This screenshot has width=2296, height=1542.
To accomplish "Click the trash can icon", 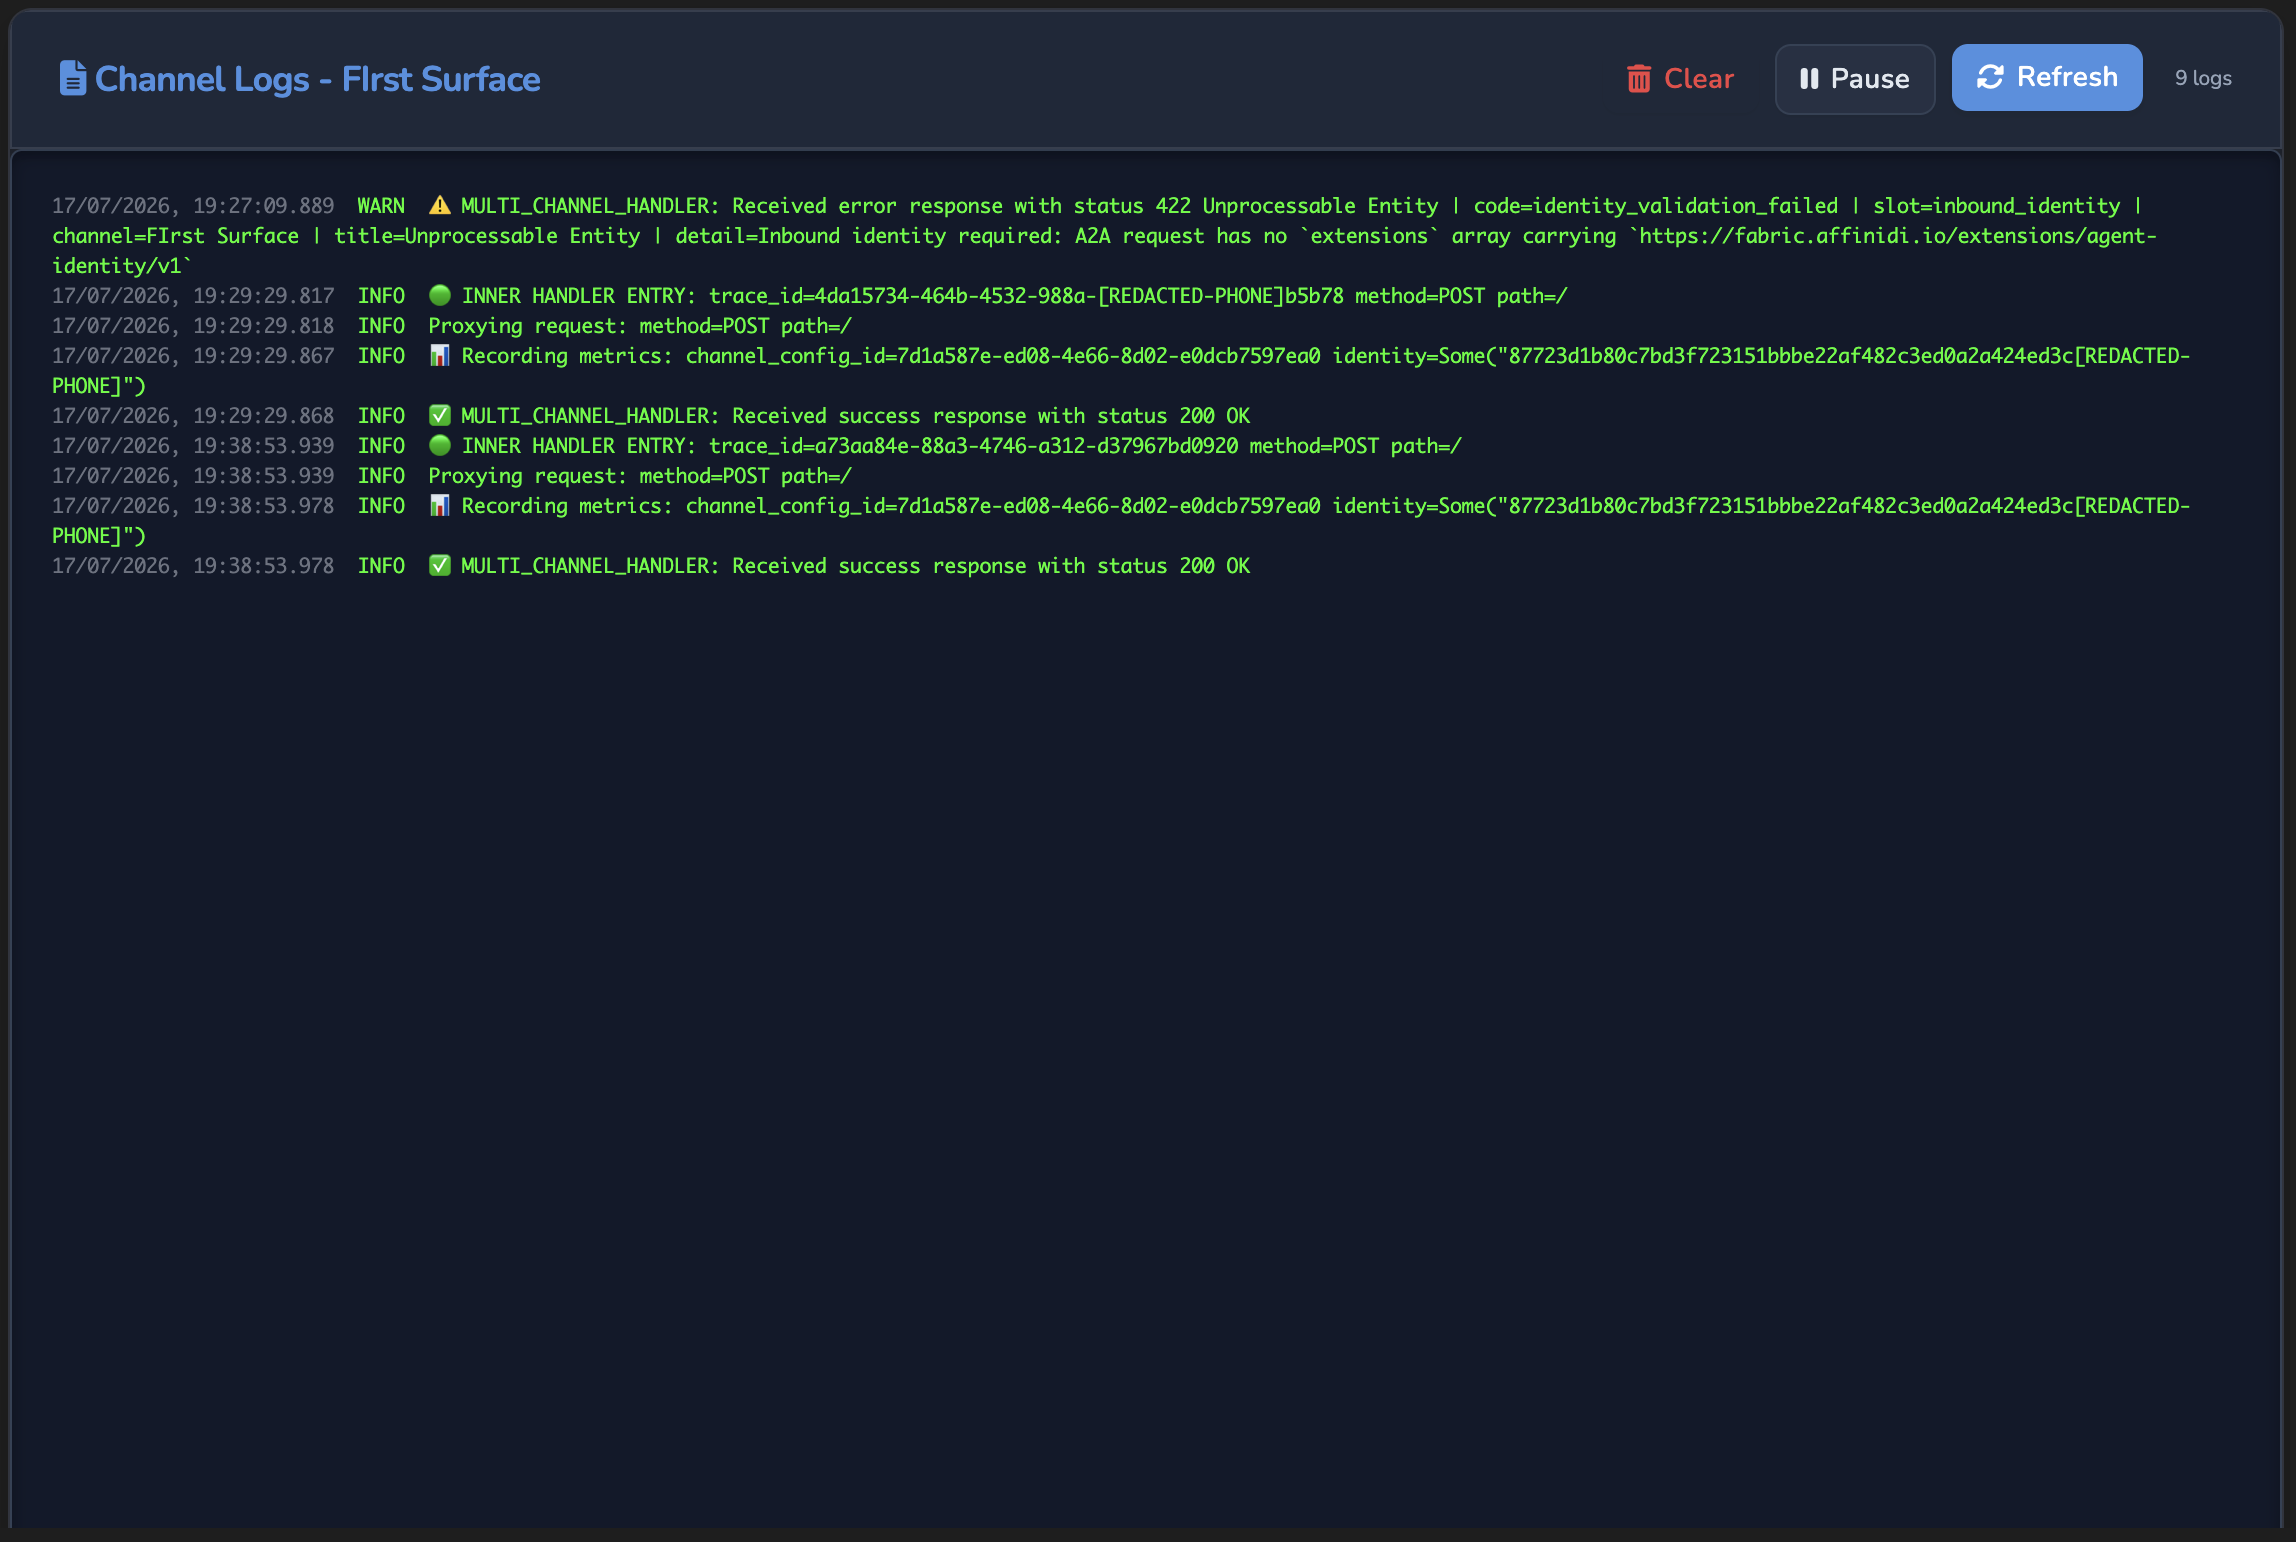I will click(x=1638, y=79).
